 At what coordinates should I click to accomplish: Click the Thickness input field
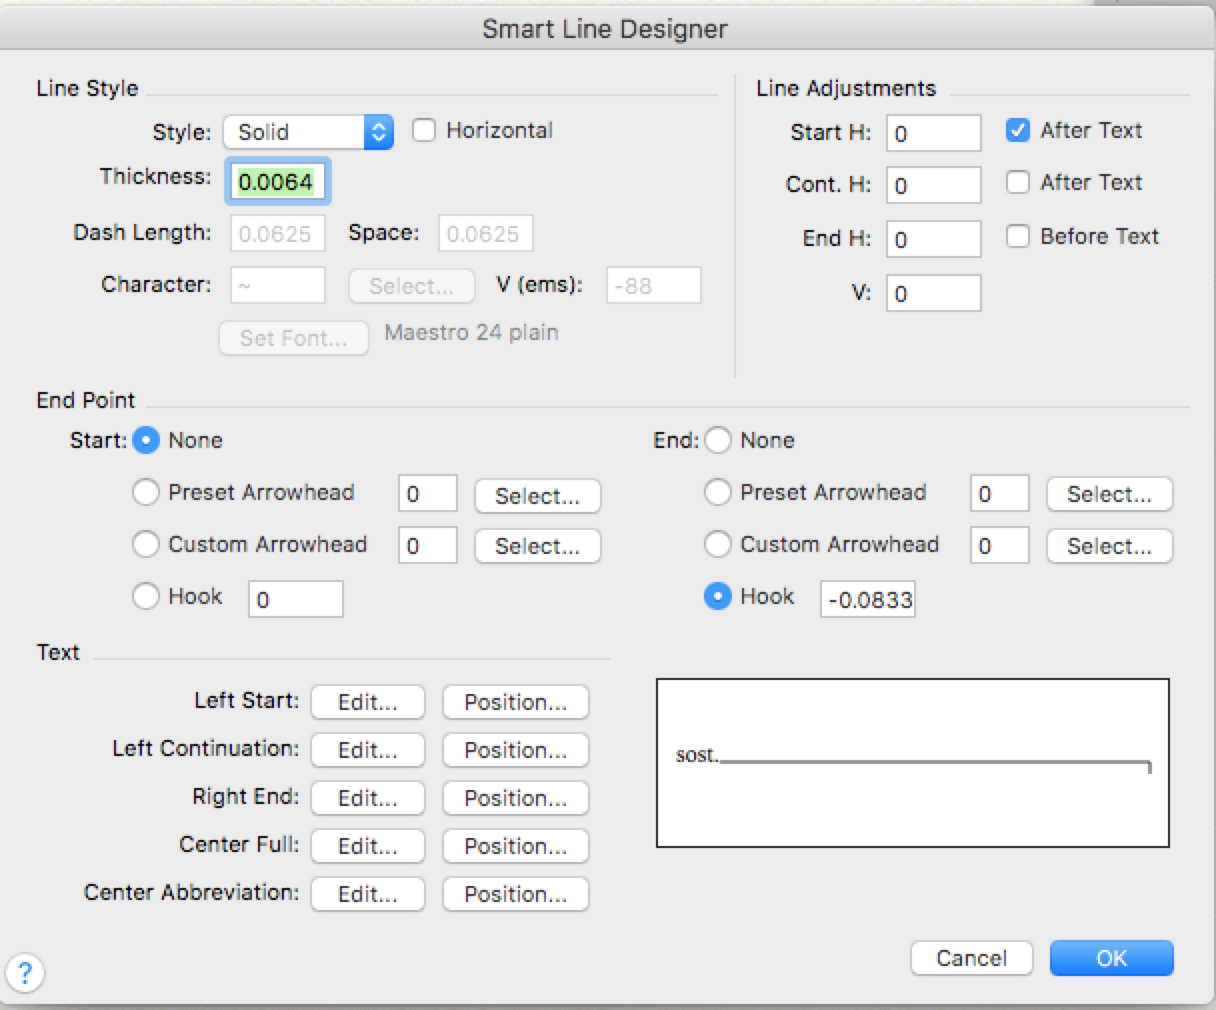click(x=277, y=182)
